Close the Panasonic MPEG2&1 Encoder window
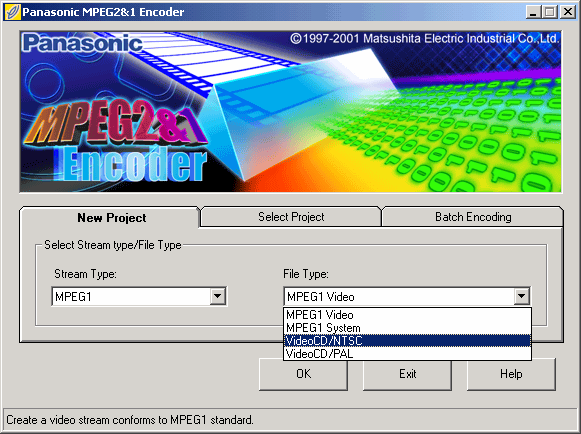581x434 pixels. (567, 12)
